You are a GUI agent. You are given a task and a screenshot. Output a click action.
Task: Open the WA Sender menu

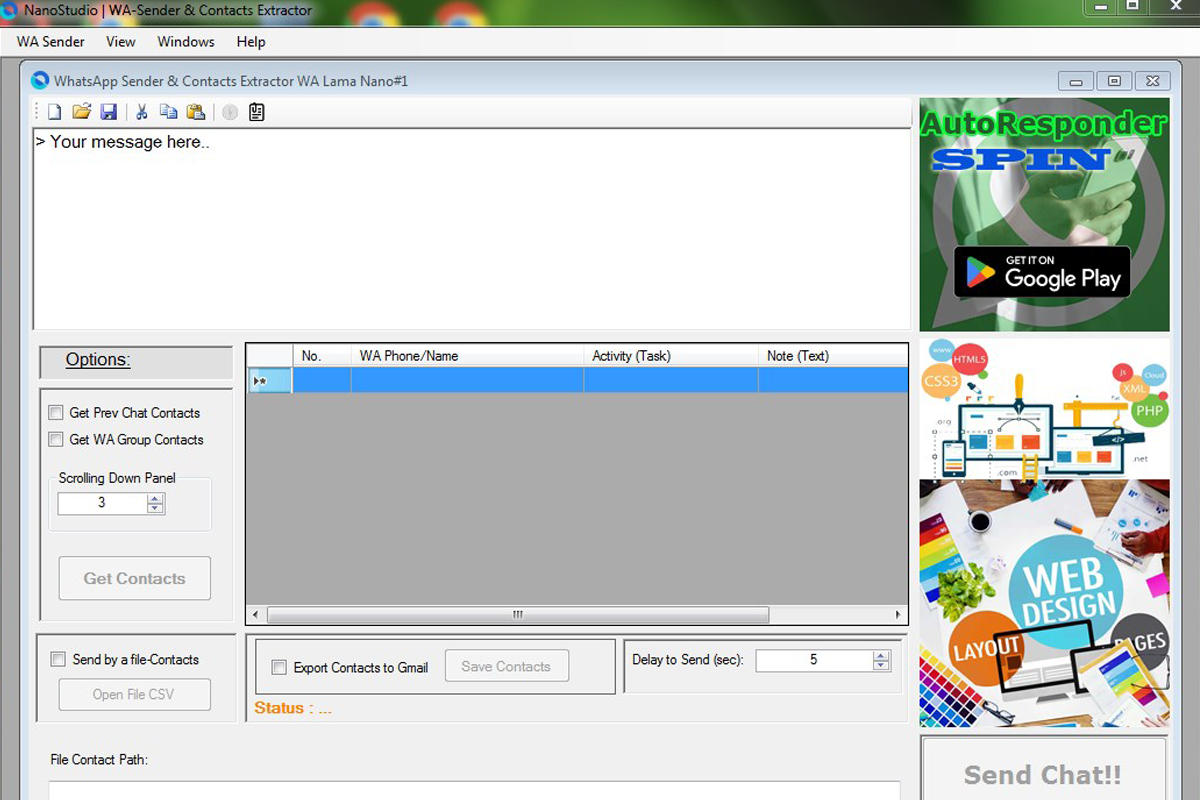click(51, 42)
